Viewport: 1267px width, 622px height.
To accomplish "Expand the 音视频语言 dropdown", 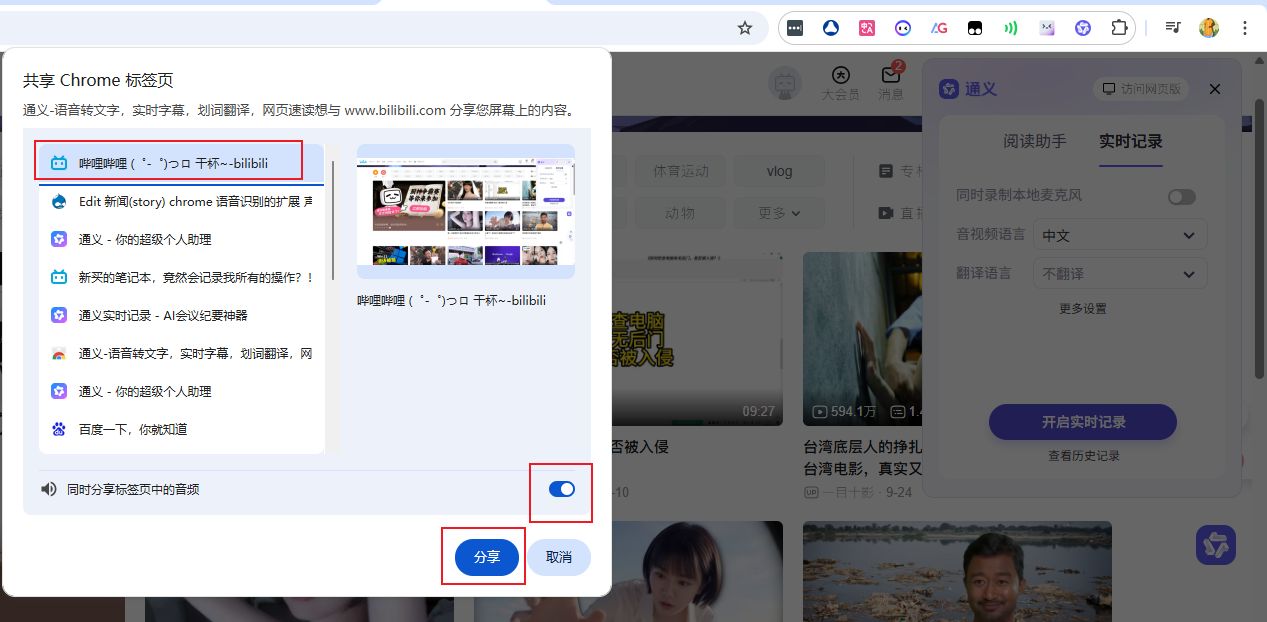I will tap(1119, 235).
